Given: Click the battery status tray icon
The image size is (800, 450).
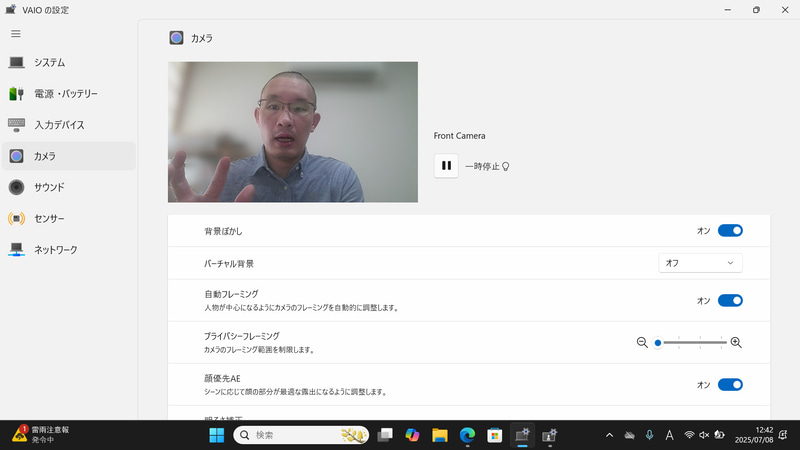Looking at the screenshot, I should (719, 435).
